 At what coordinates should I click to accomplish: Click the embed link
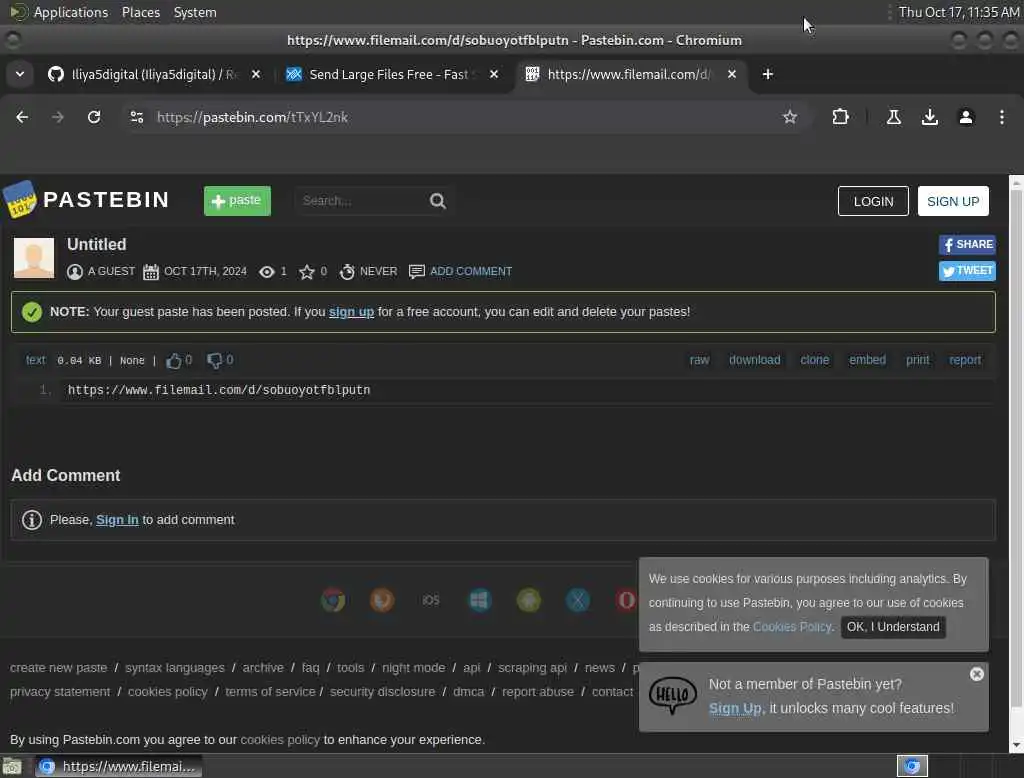pos(867,360)
